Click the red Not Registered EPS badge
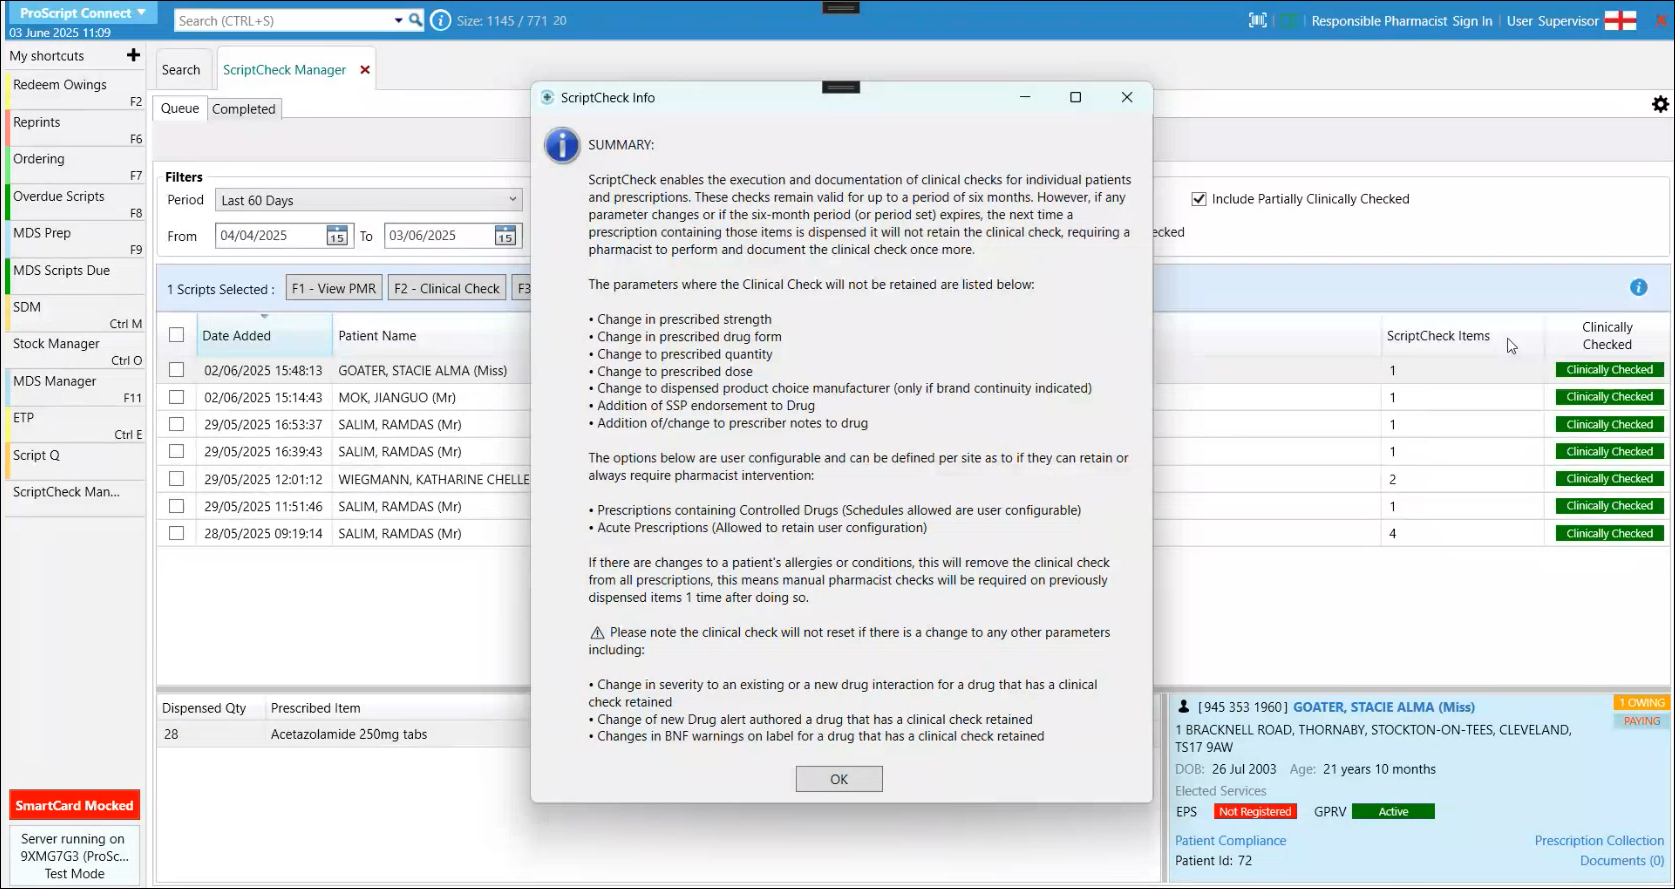 click(1255, 812)
